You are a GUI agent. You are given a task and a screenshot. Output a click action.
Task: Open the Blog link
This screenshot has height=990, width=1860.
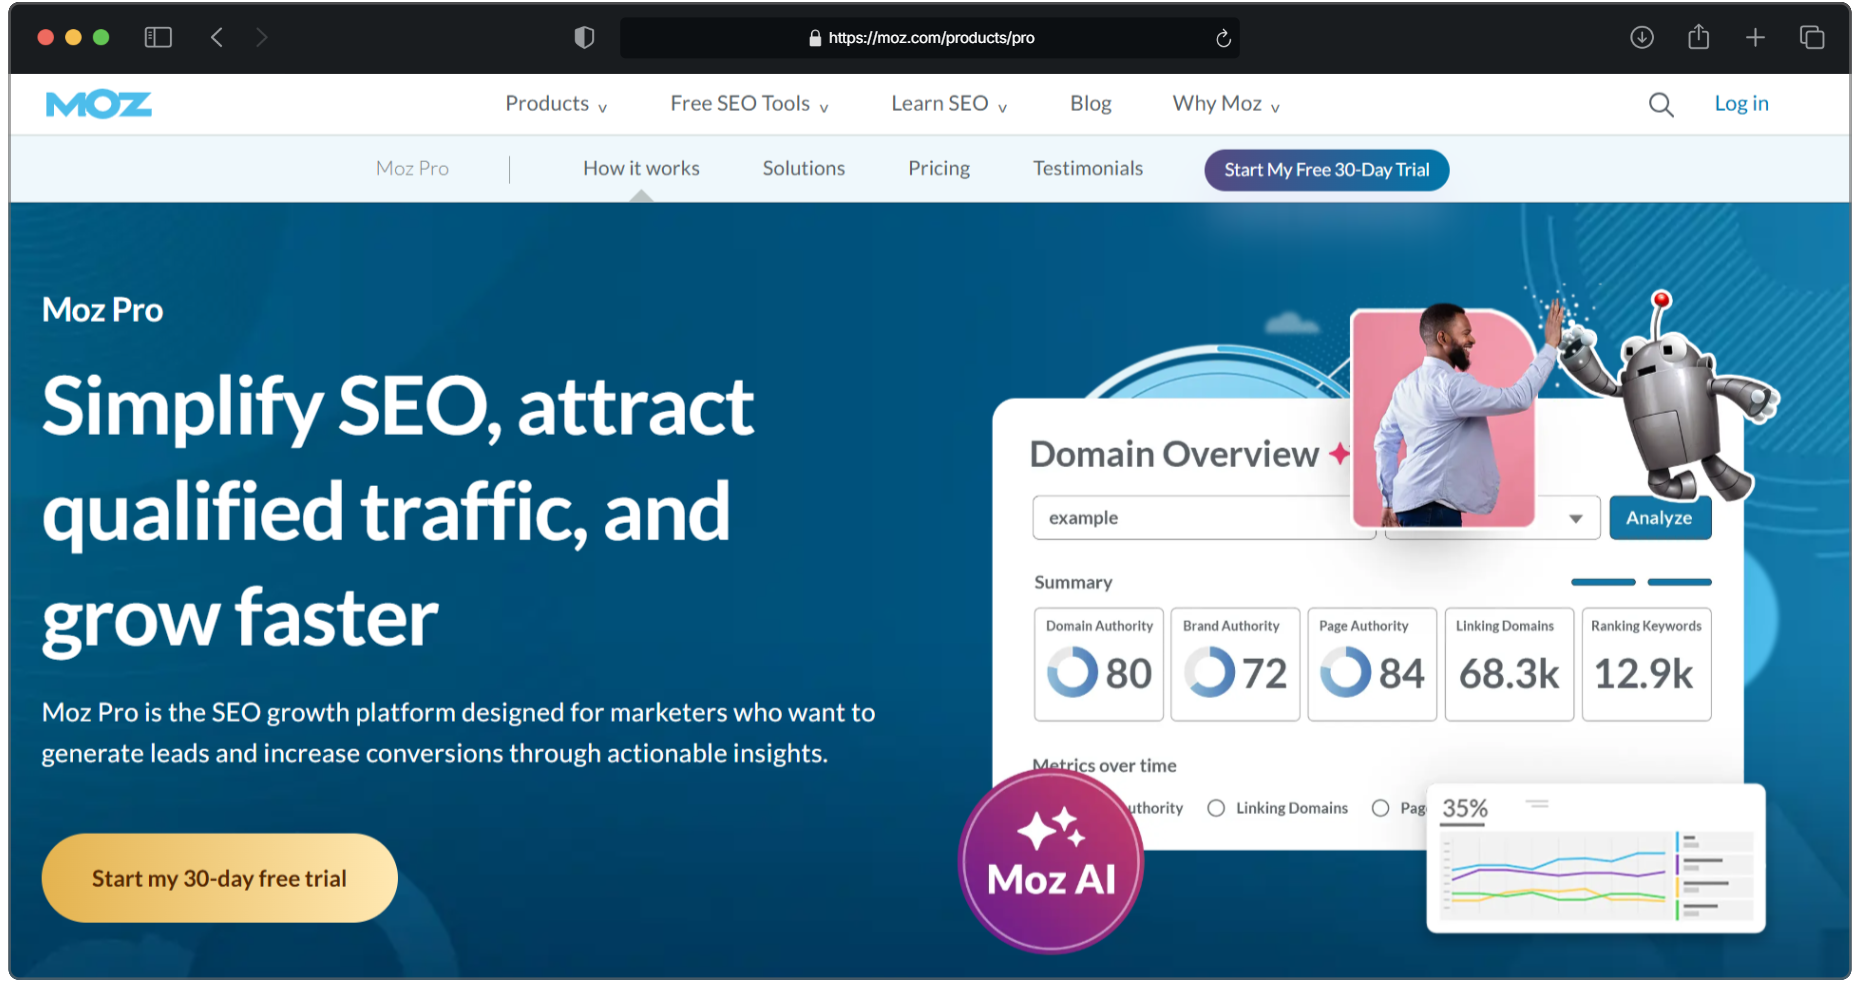[1091, 104]
